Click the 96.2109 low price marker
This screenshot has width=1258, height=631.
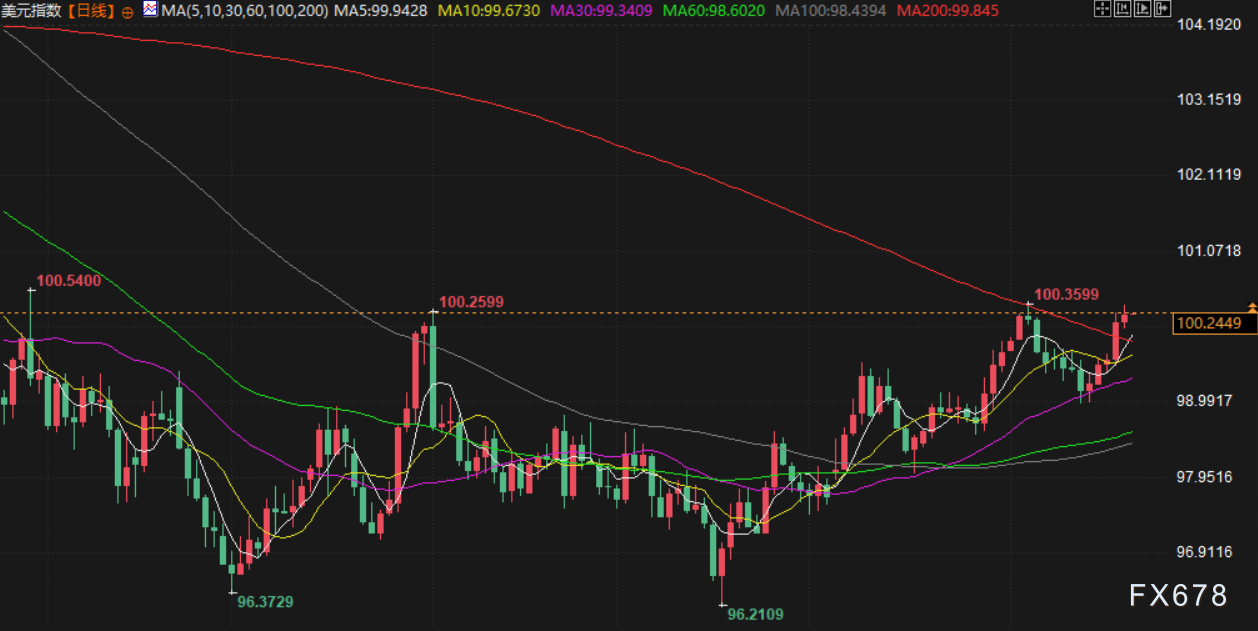pyautogui.click(x=755, y=614)
